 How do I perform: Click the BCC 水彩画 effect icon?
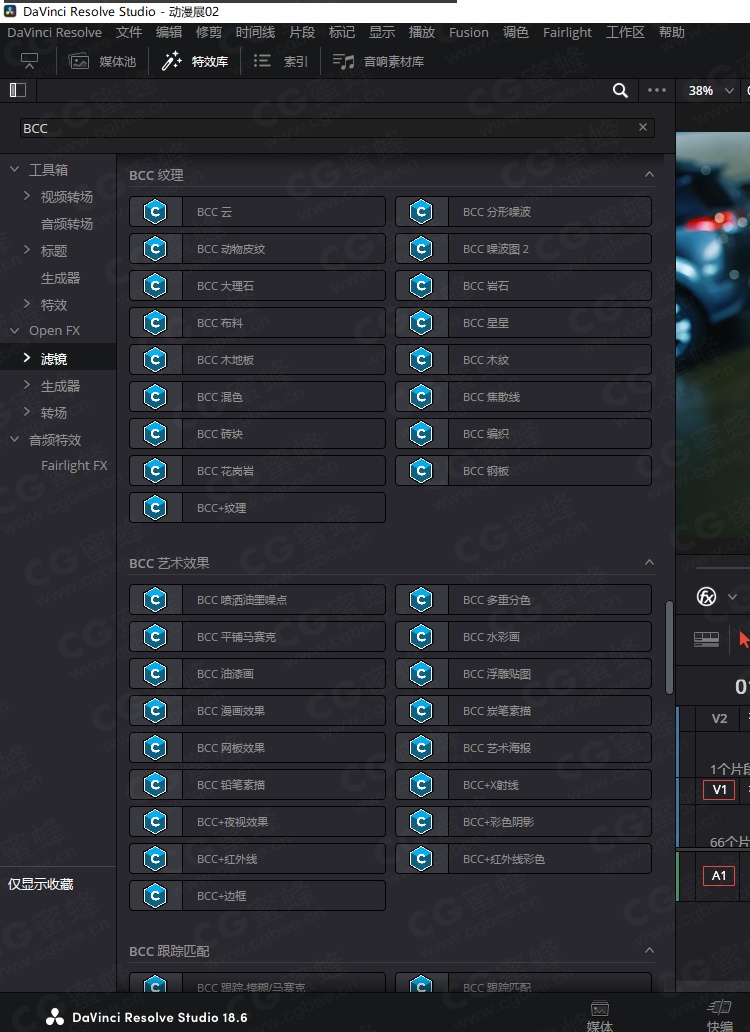421,636
